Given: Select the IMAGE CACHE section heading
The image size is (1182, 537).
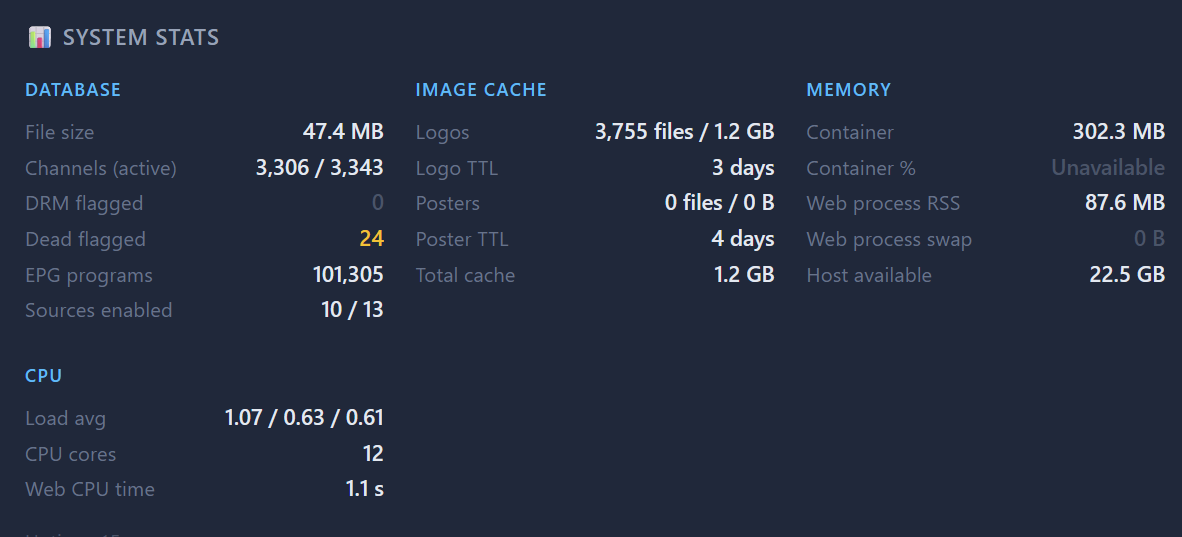Looking at the screenshot, I should [x=481, y=90].
